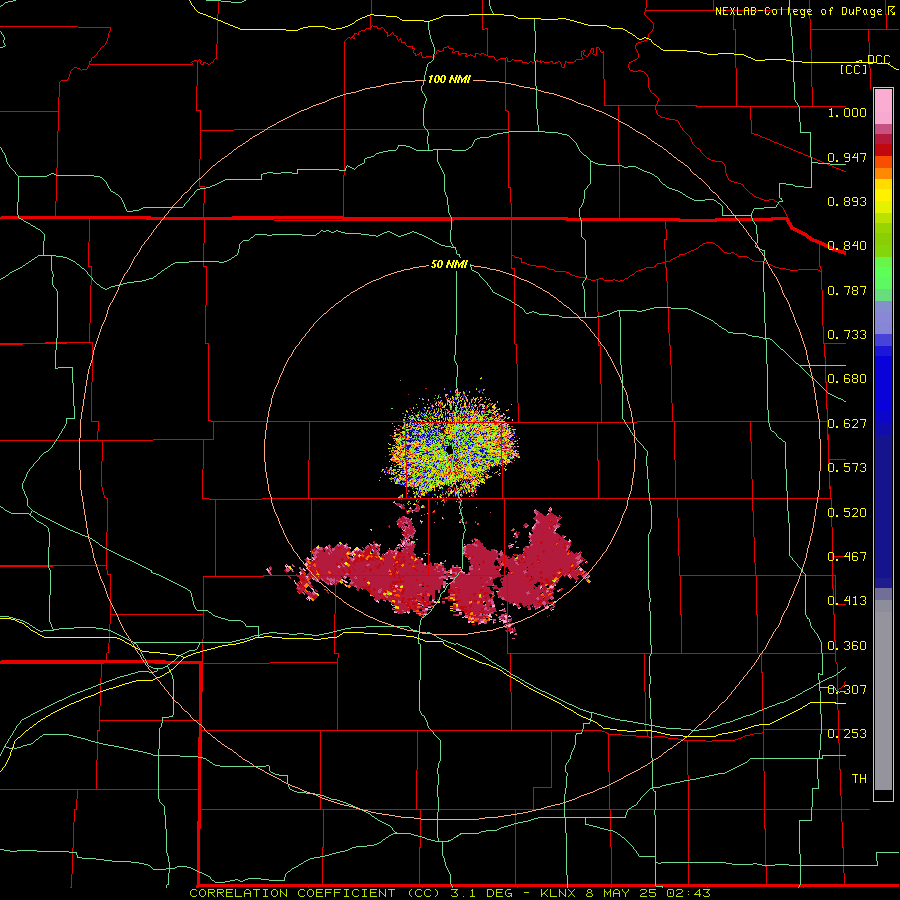Image resolution: width=900 pixels, height=900 pixels.
Task: Click the 100 NMI range ring label
Action: pos(449,79)
